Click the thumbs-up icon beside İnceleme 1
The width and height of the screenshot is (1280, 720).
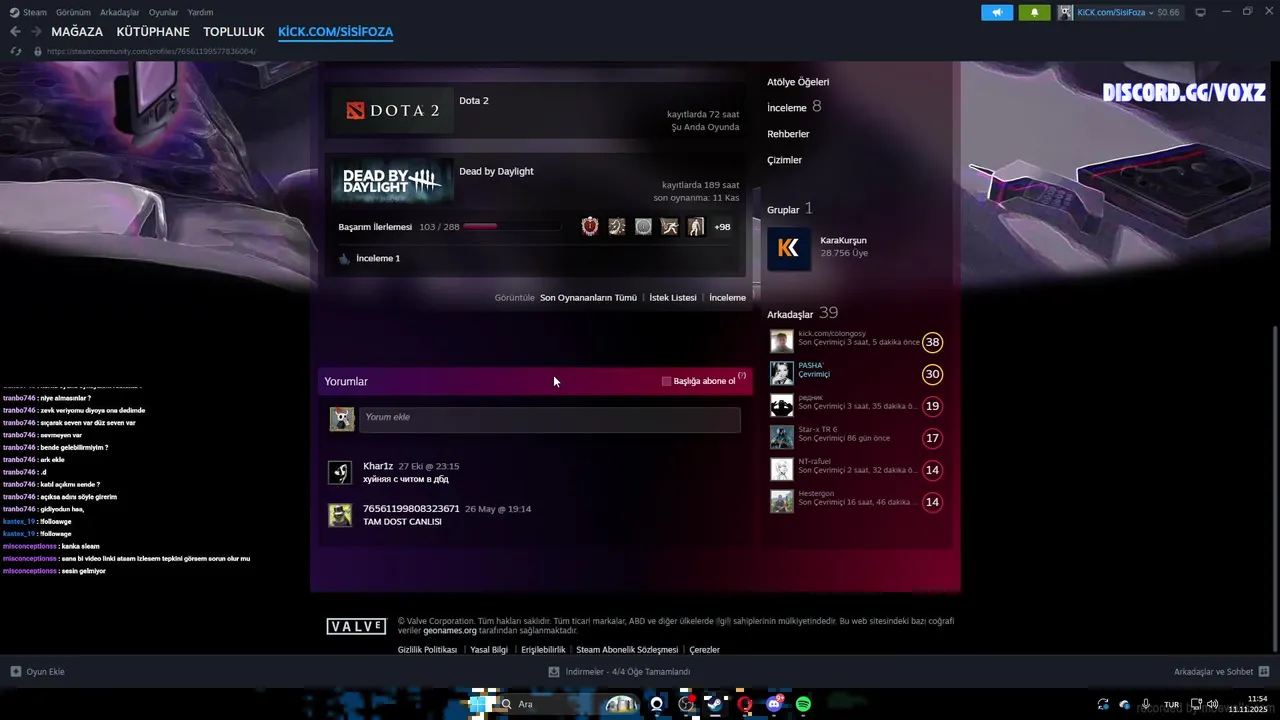(x=344, y=258)
